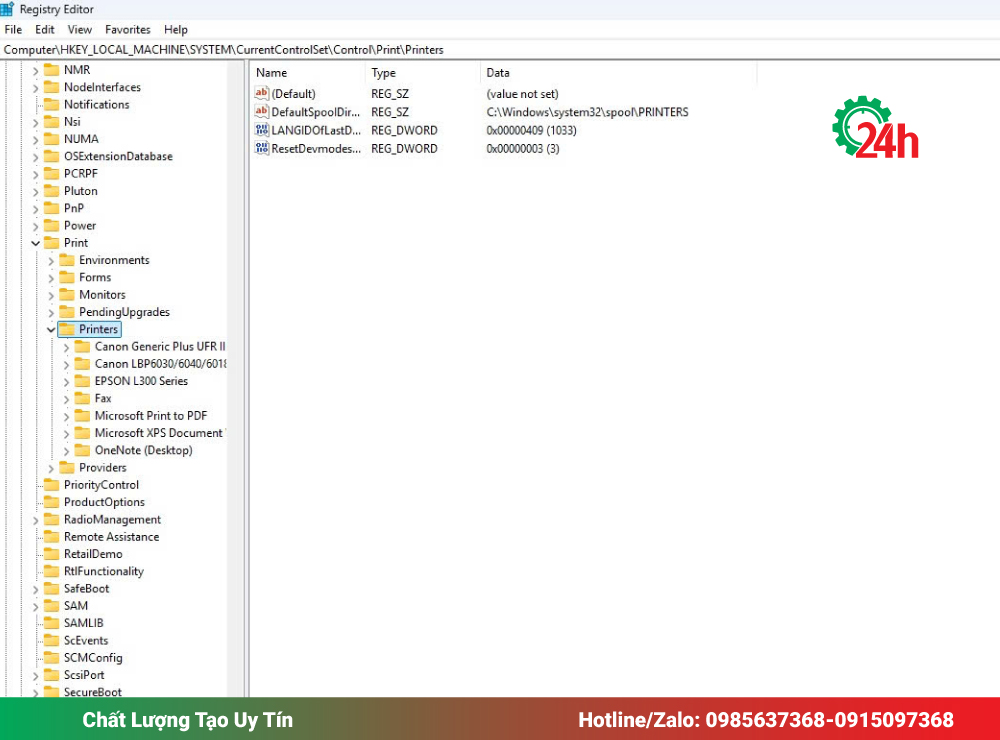Sort values by the Name column header
The width and height of the screenshot is (1000, 740).
pos(308,73)
